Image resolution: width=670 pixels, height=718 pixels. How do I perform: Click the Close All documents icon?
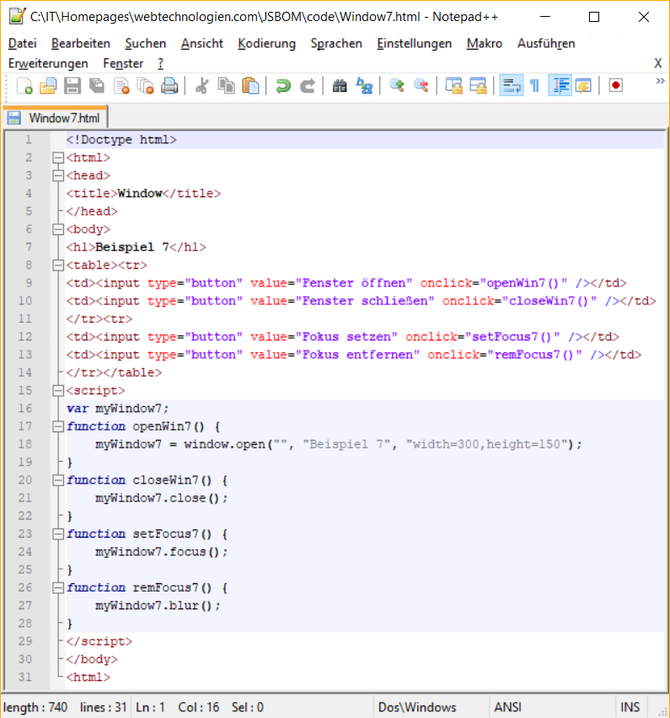point(146,86)
